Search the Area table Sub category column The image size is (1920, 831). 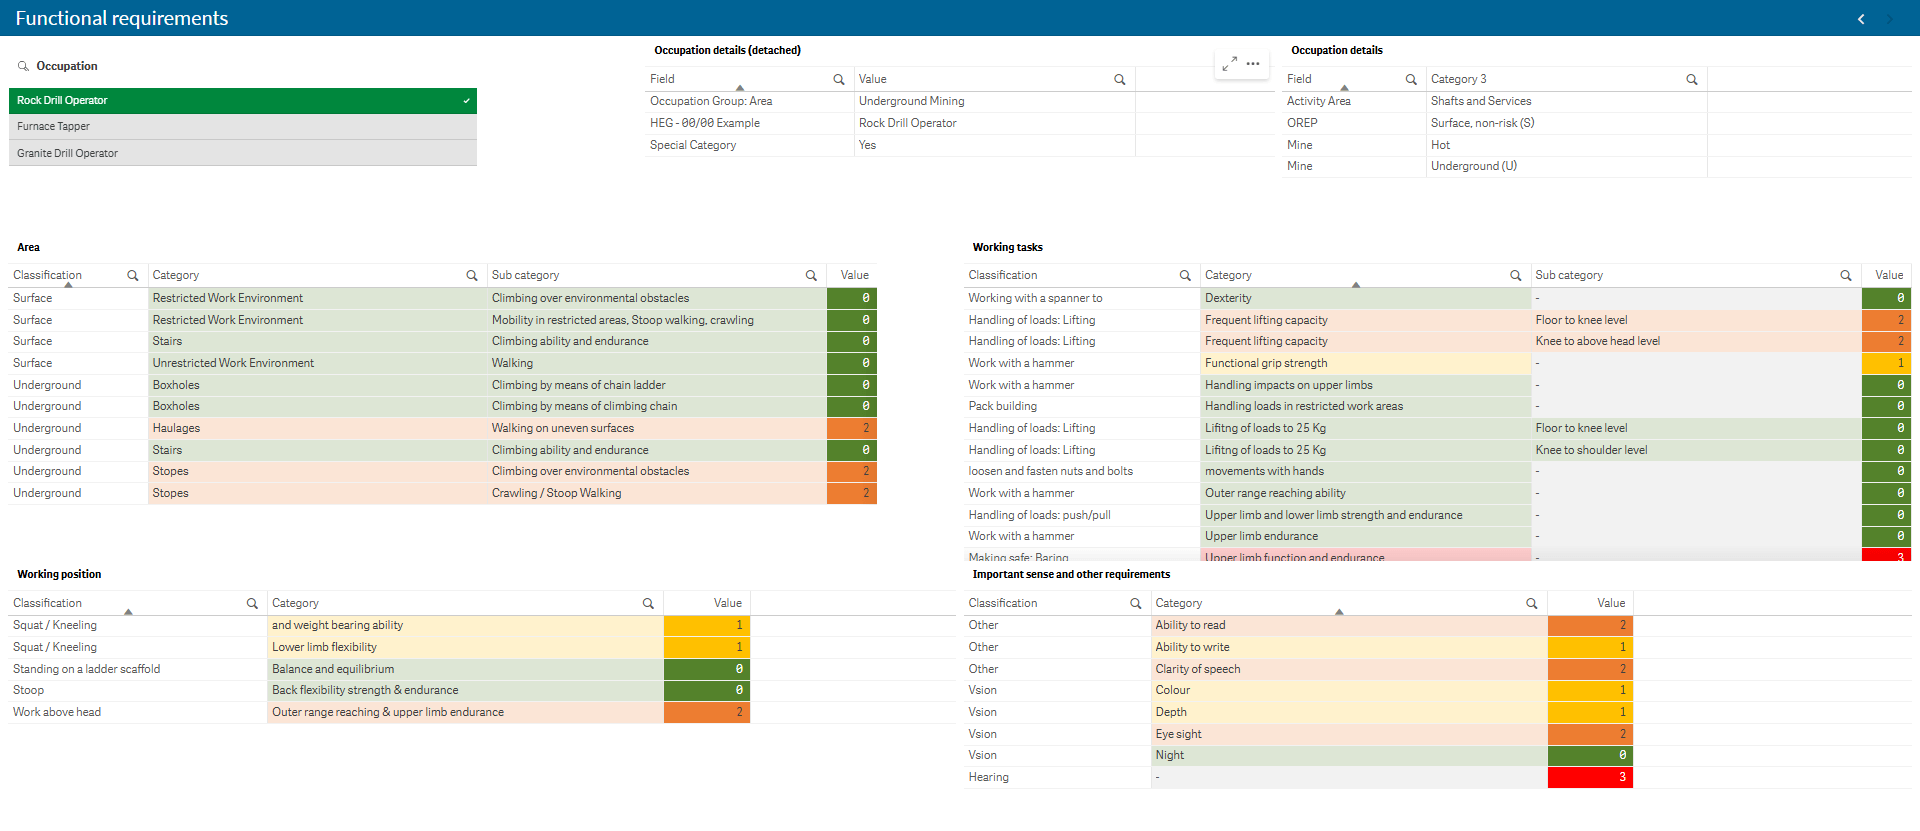coord(811,276)
